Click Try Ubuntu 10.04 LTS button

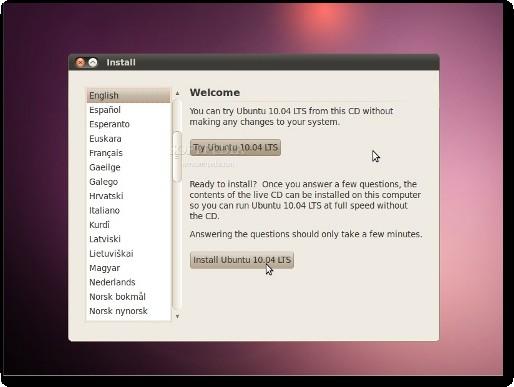click(x=235, y=147)
